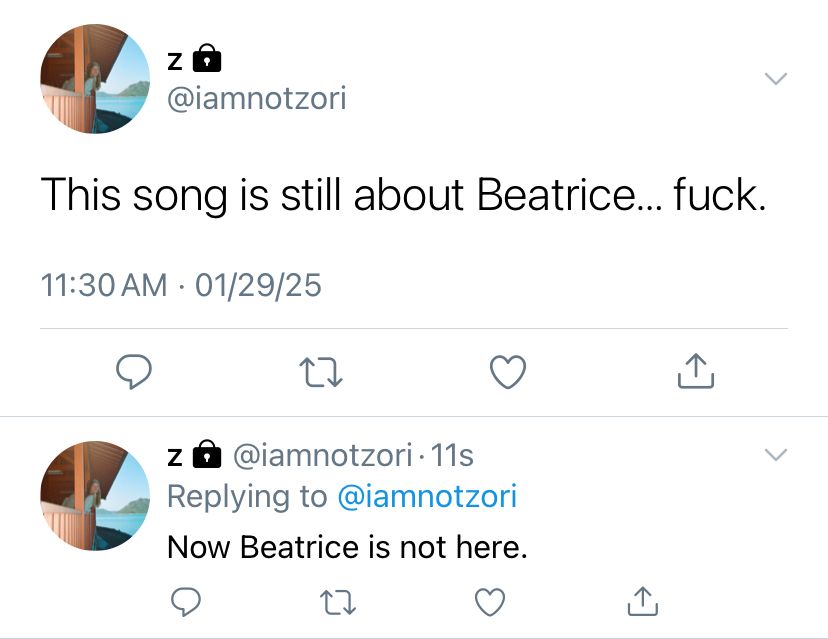Click the blue @iamnotzori mention link
Viewport: 828px width, 639px height.
pos(428,496)
